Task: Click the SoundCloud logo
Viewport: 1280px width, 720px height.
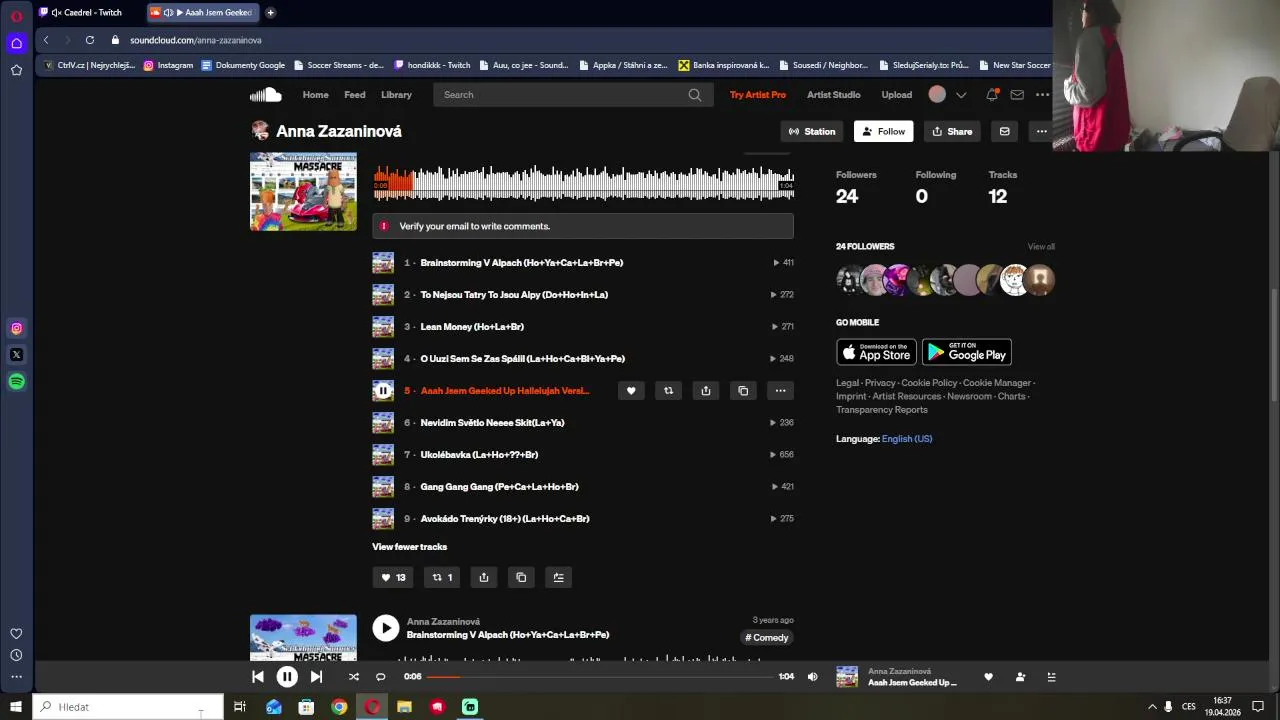Action: (x=265, y=95)
